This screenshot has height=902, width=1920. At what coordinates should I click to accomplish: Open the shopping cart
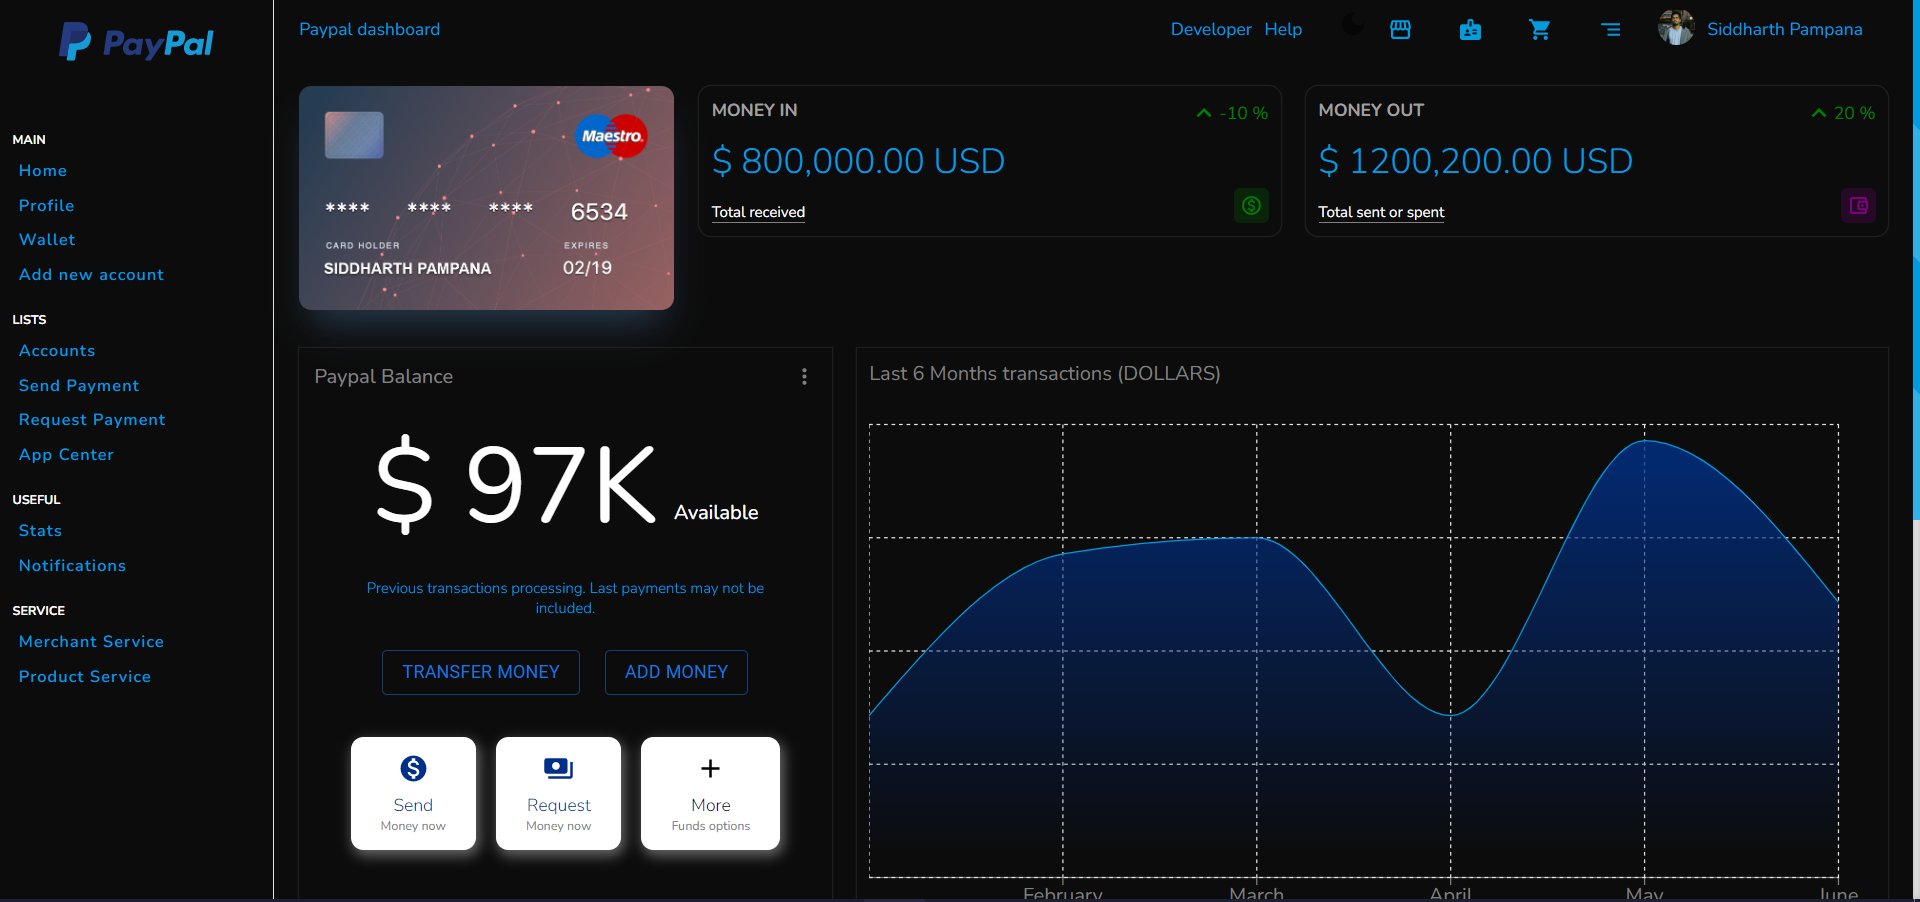pyautogui.click(x=1540, y=30)
